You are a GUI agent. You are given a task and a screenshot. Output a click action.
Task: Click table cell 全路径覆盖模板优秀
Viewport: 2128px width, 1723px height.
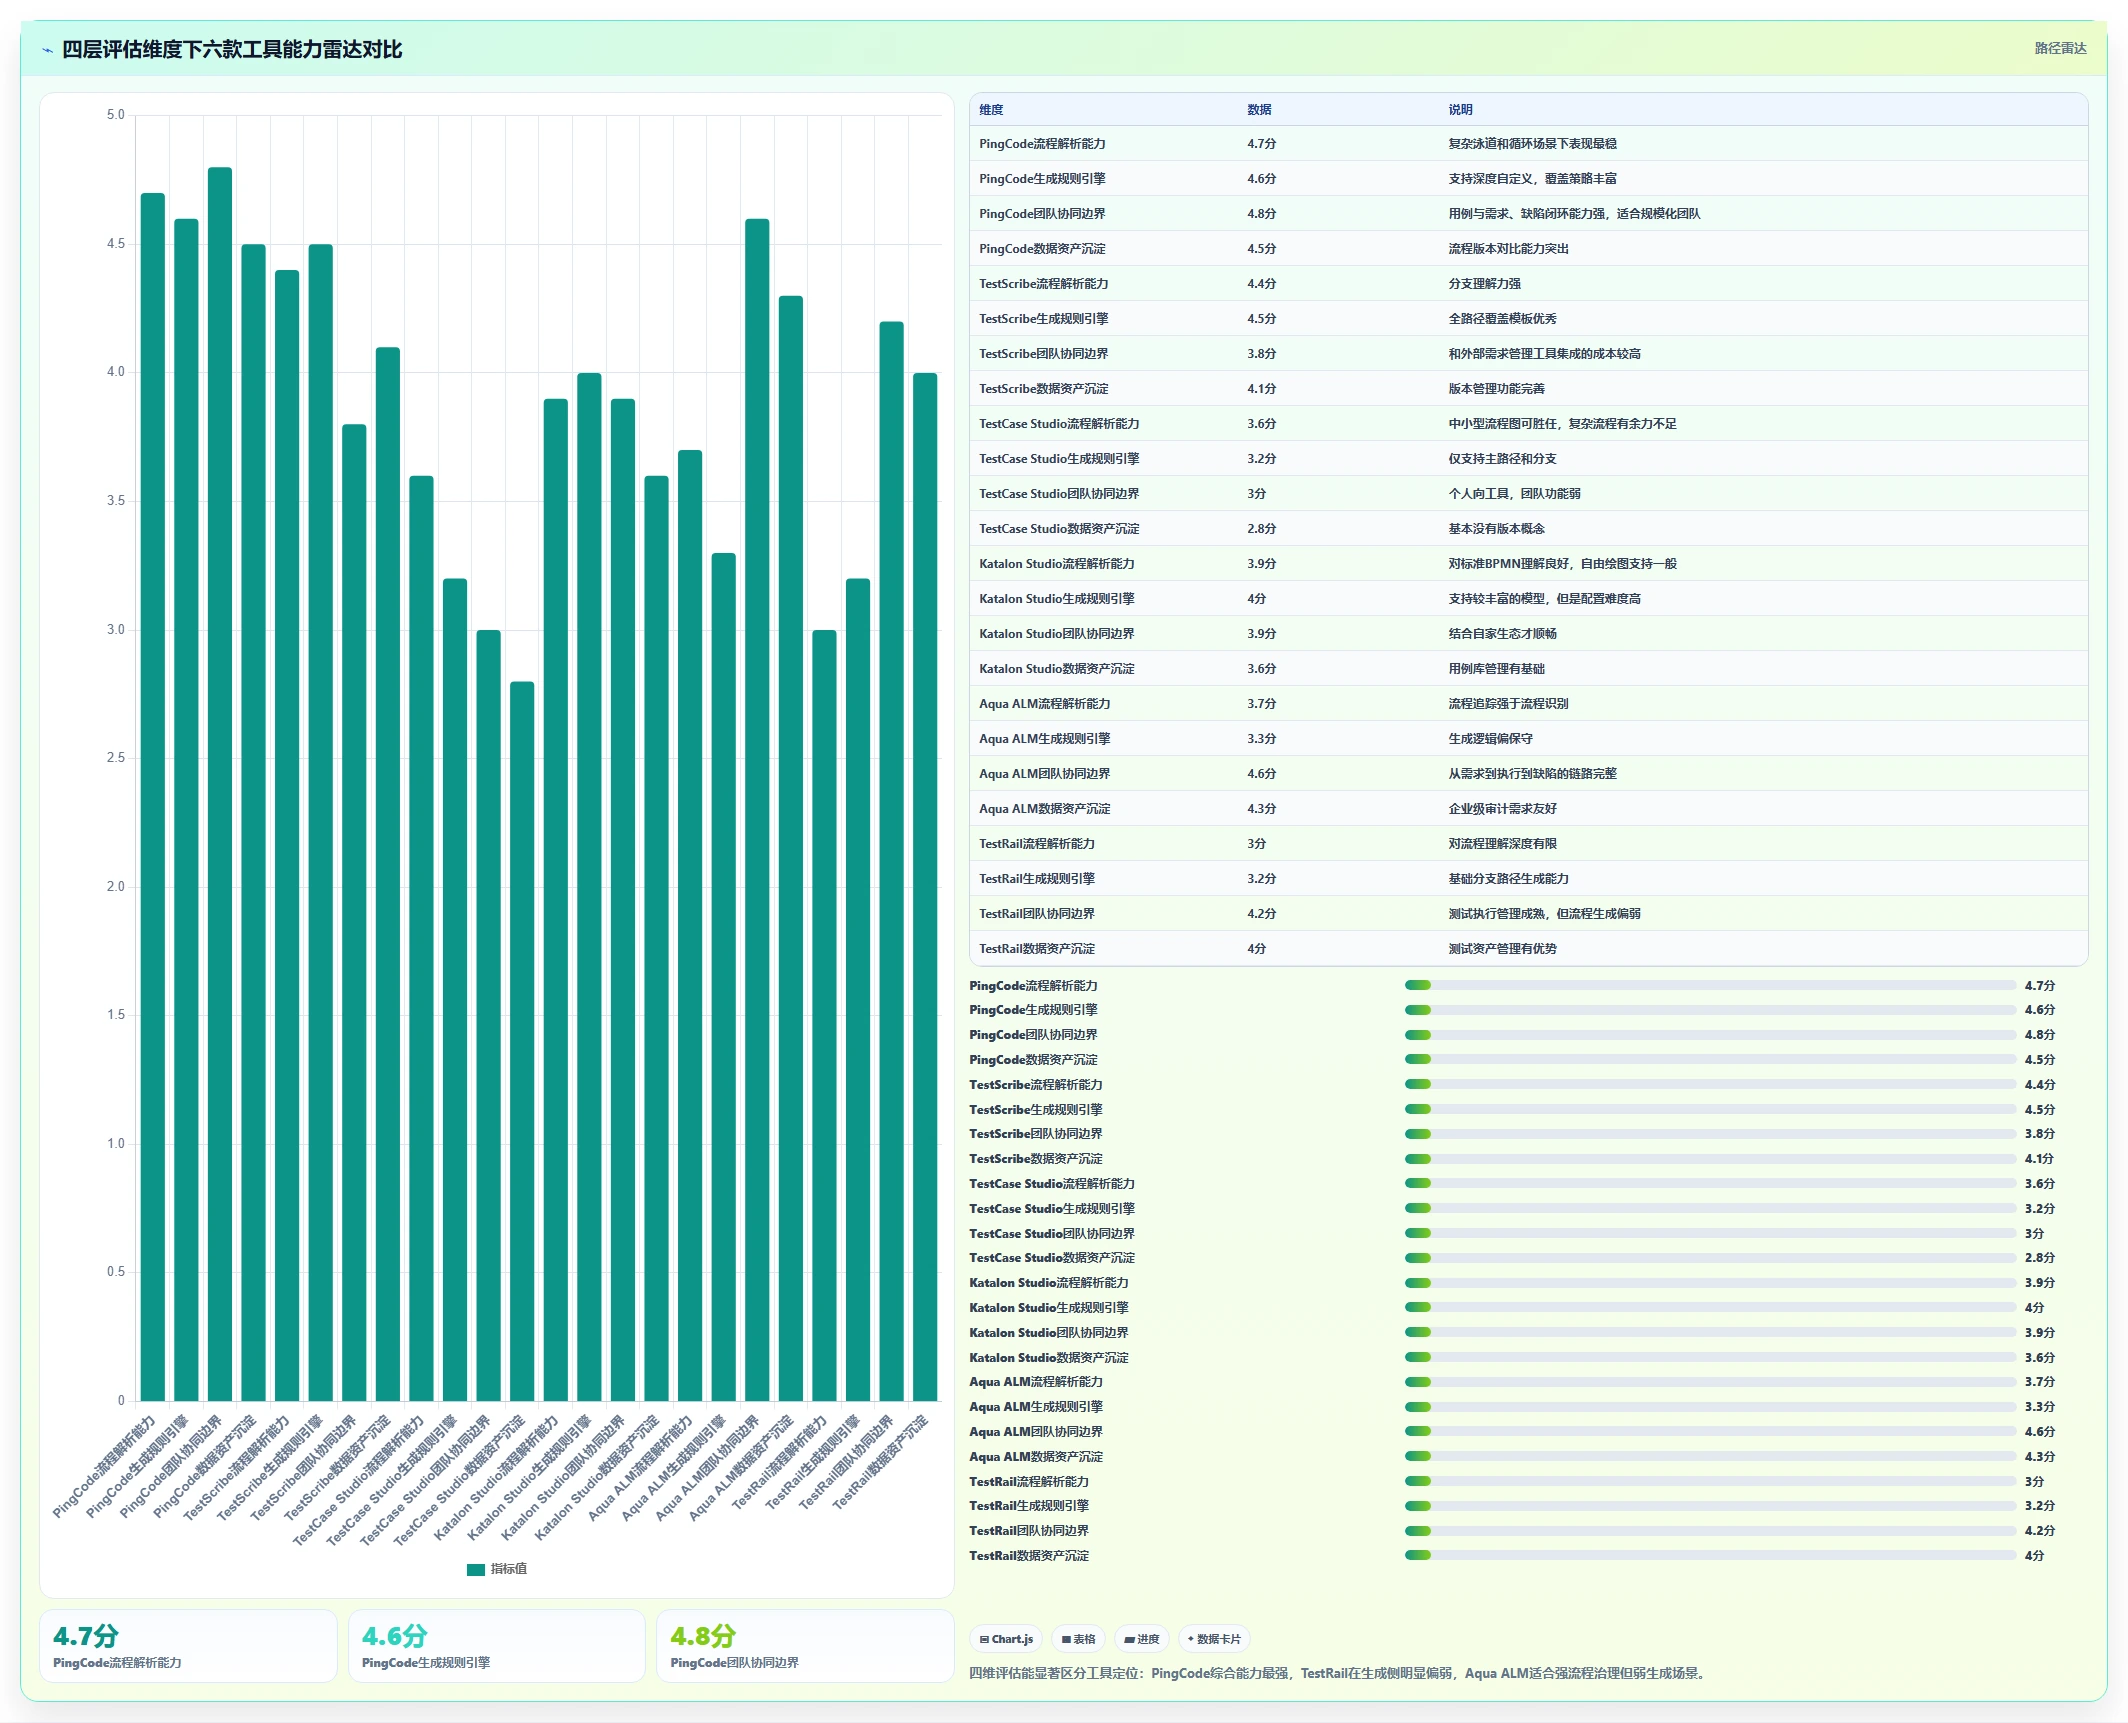click(1502, 319)
